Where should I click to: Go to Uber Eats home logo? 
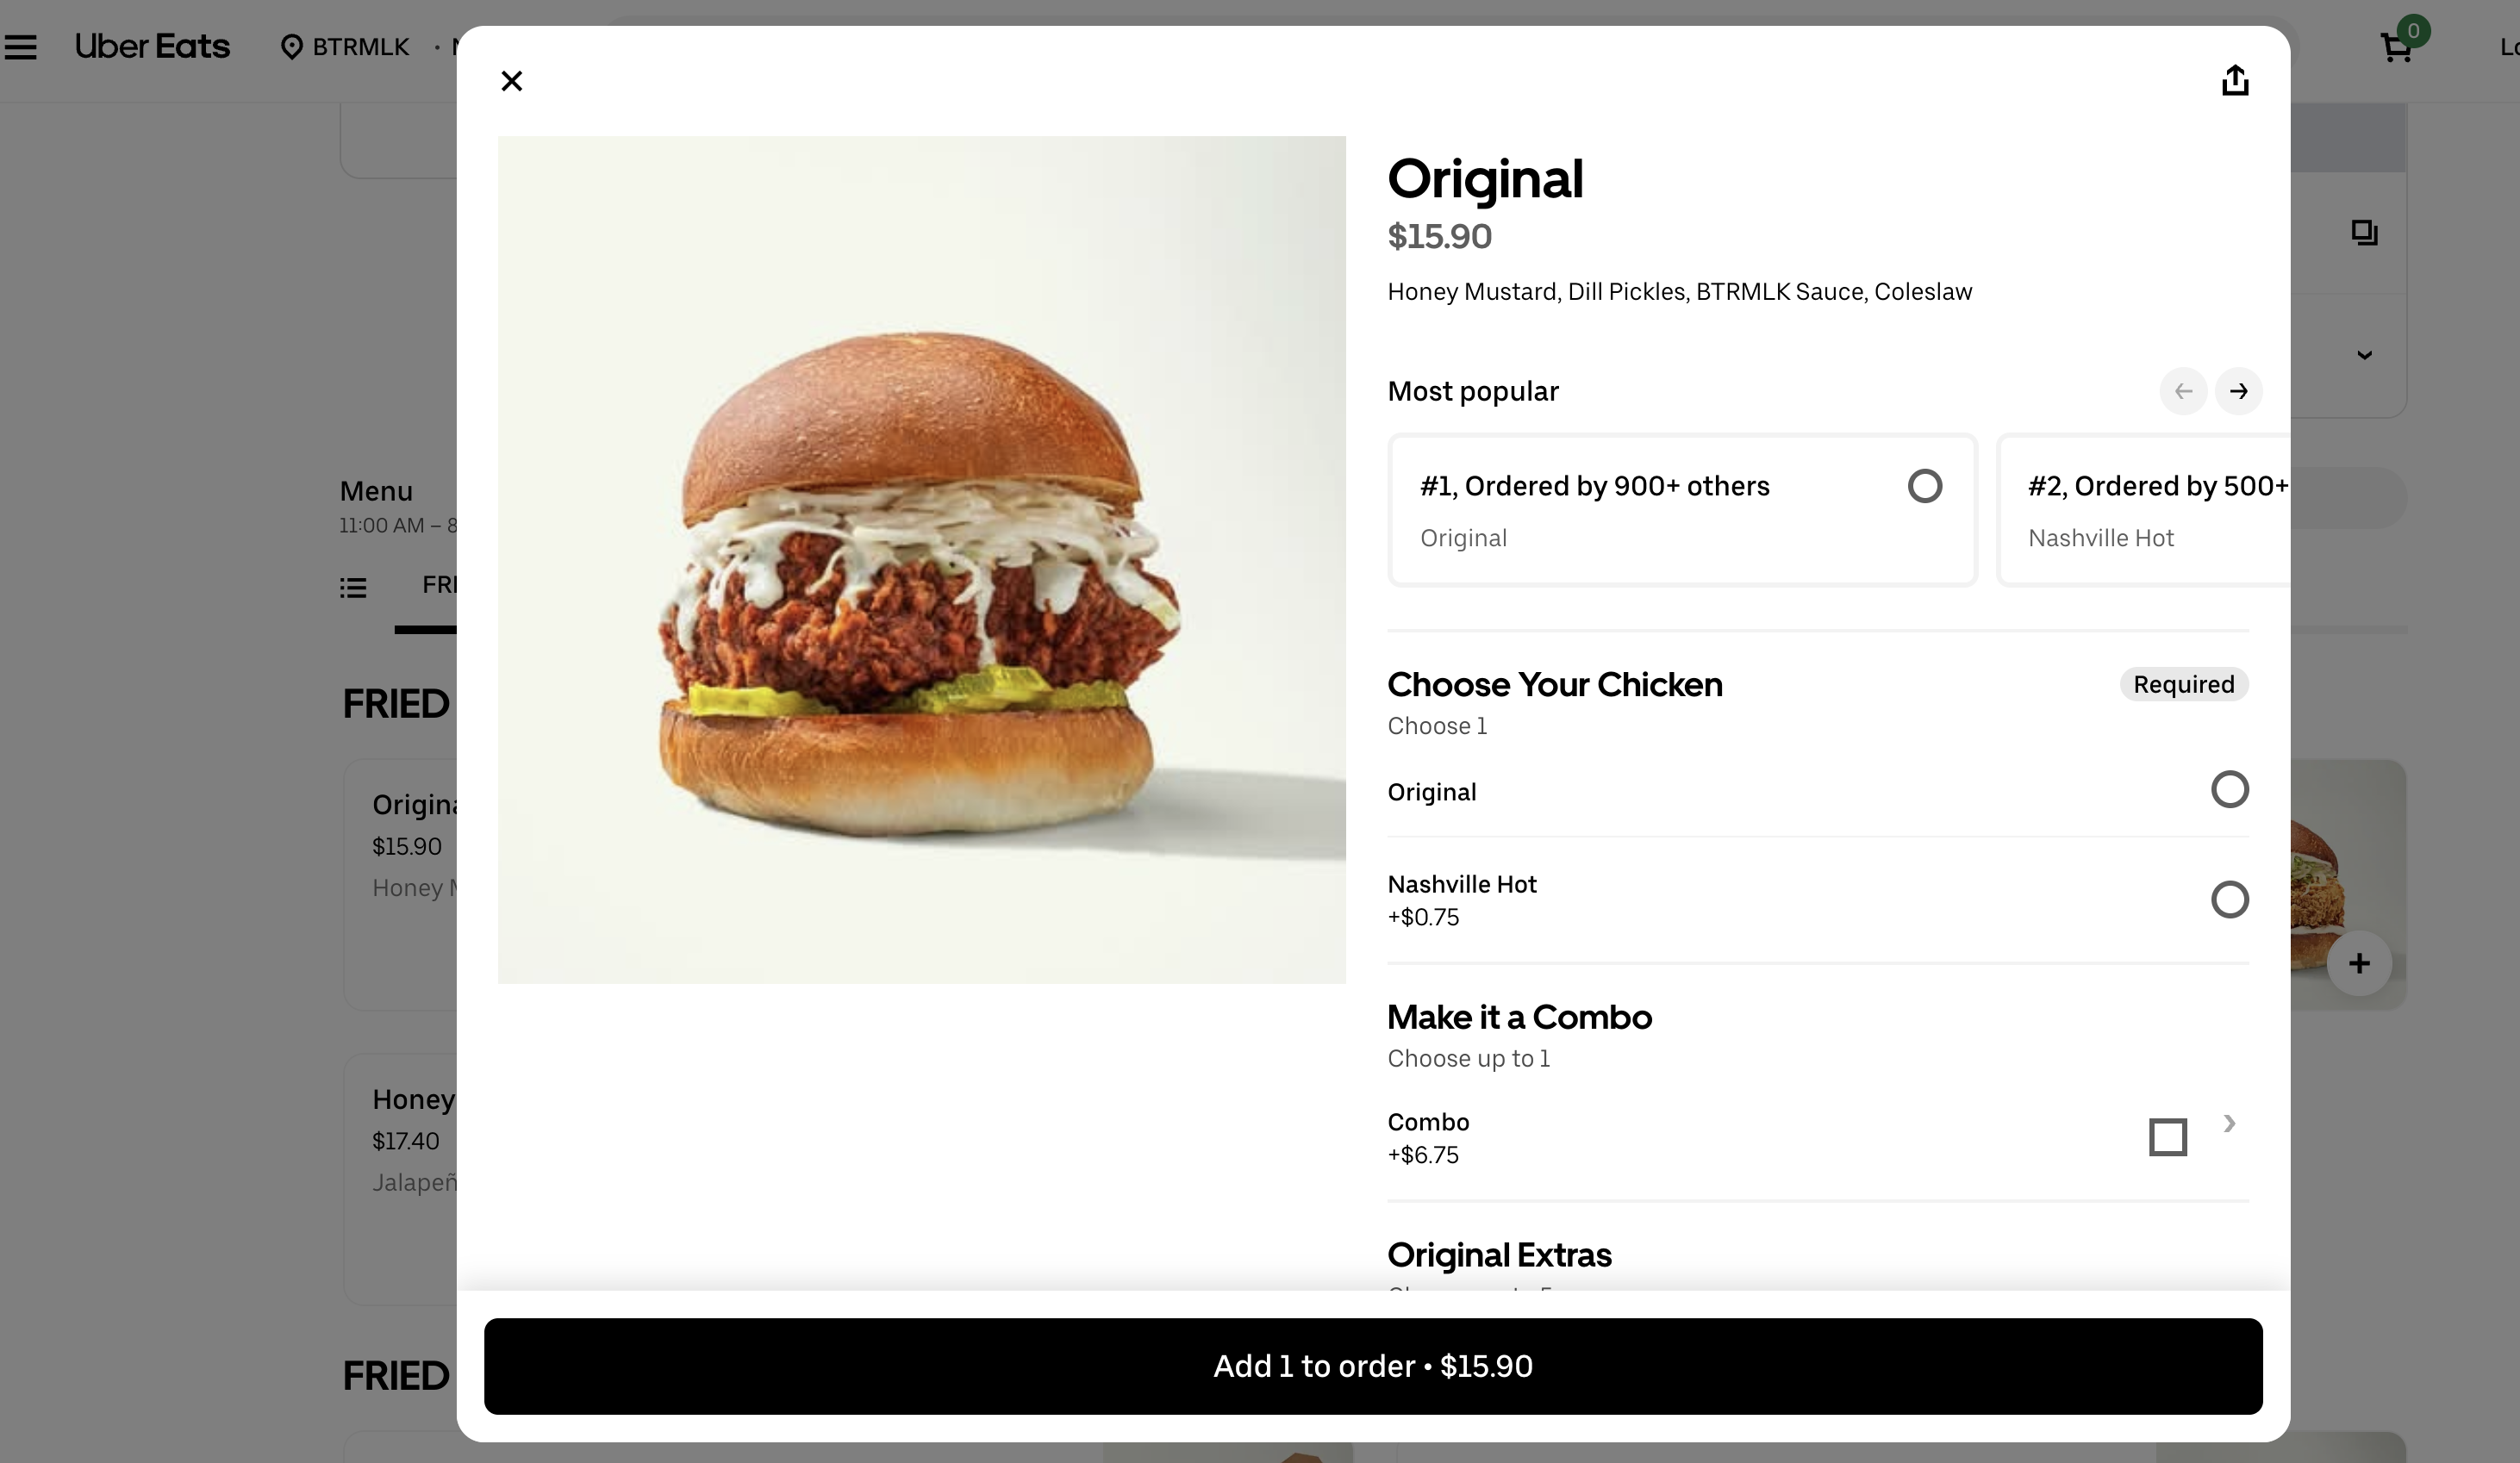coord(152,47)
